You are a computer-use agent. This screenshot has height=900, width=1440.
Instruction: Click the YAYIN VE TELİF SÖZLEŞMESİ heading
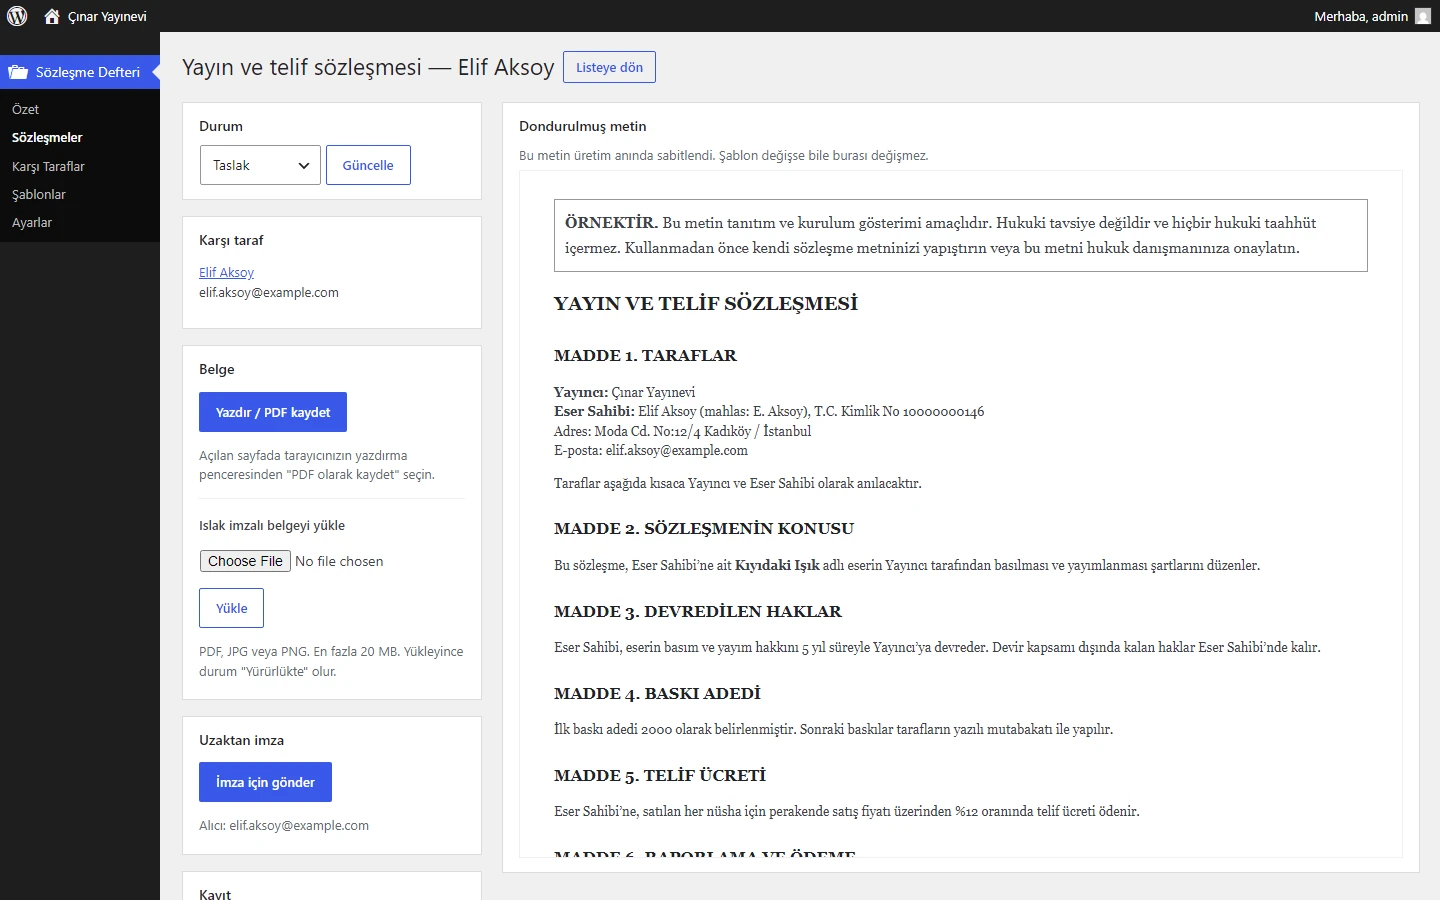coord(706,304)
